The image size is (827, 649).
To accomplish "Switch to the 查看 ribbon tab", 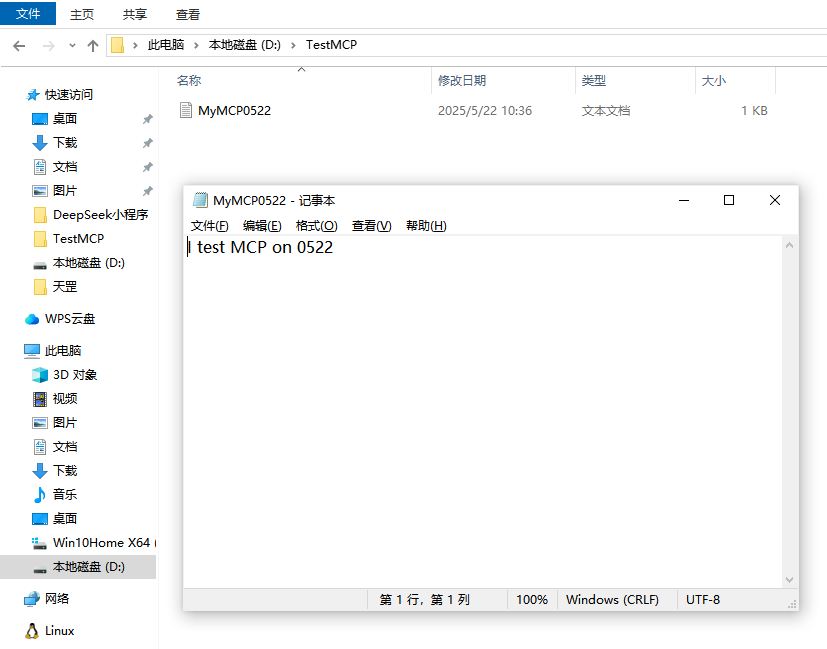I will (188, 14).
